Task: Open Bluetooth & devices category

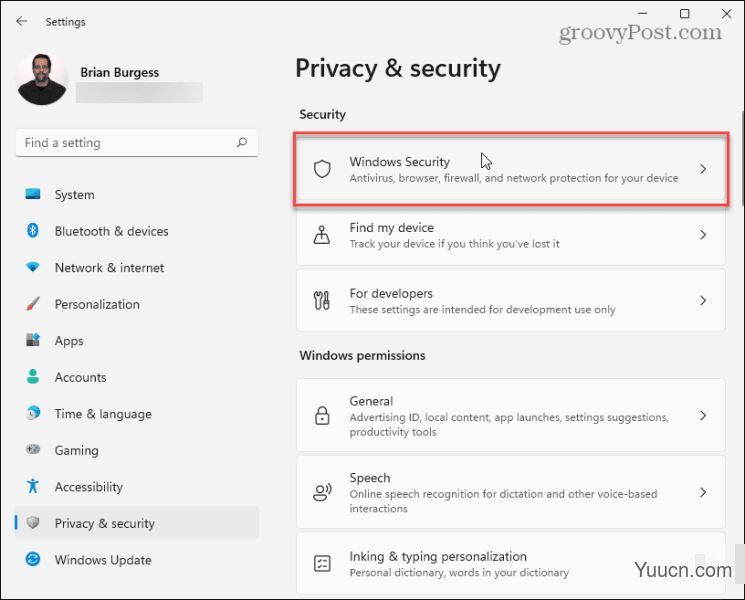Action: pos(137,231)
